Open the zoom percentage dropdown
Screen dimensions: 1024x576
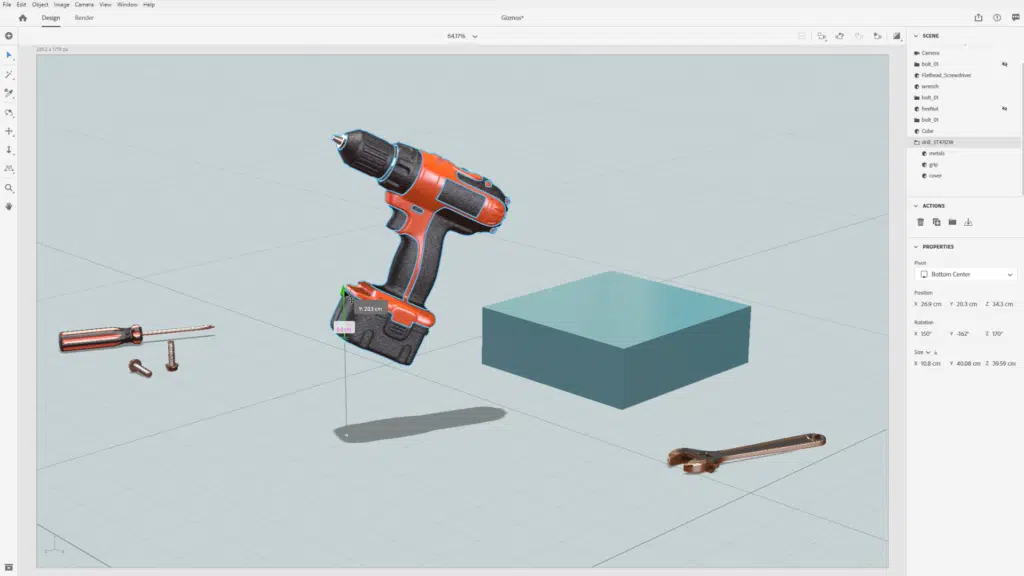475,36
